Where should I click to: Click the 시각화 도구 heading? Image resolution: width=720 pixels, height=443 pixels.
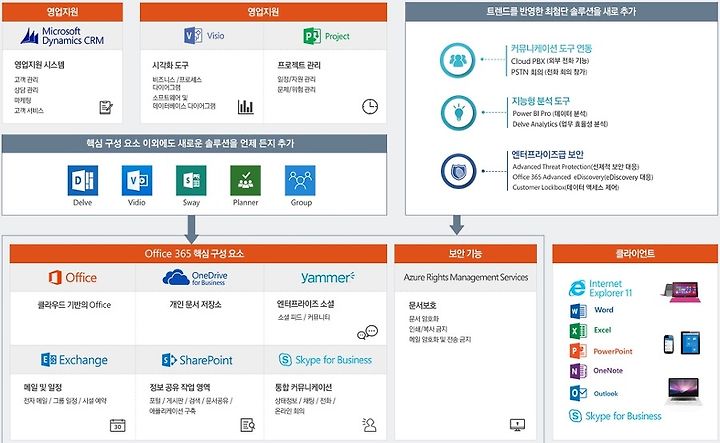(170, 65)
